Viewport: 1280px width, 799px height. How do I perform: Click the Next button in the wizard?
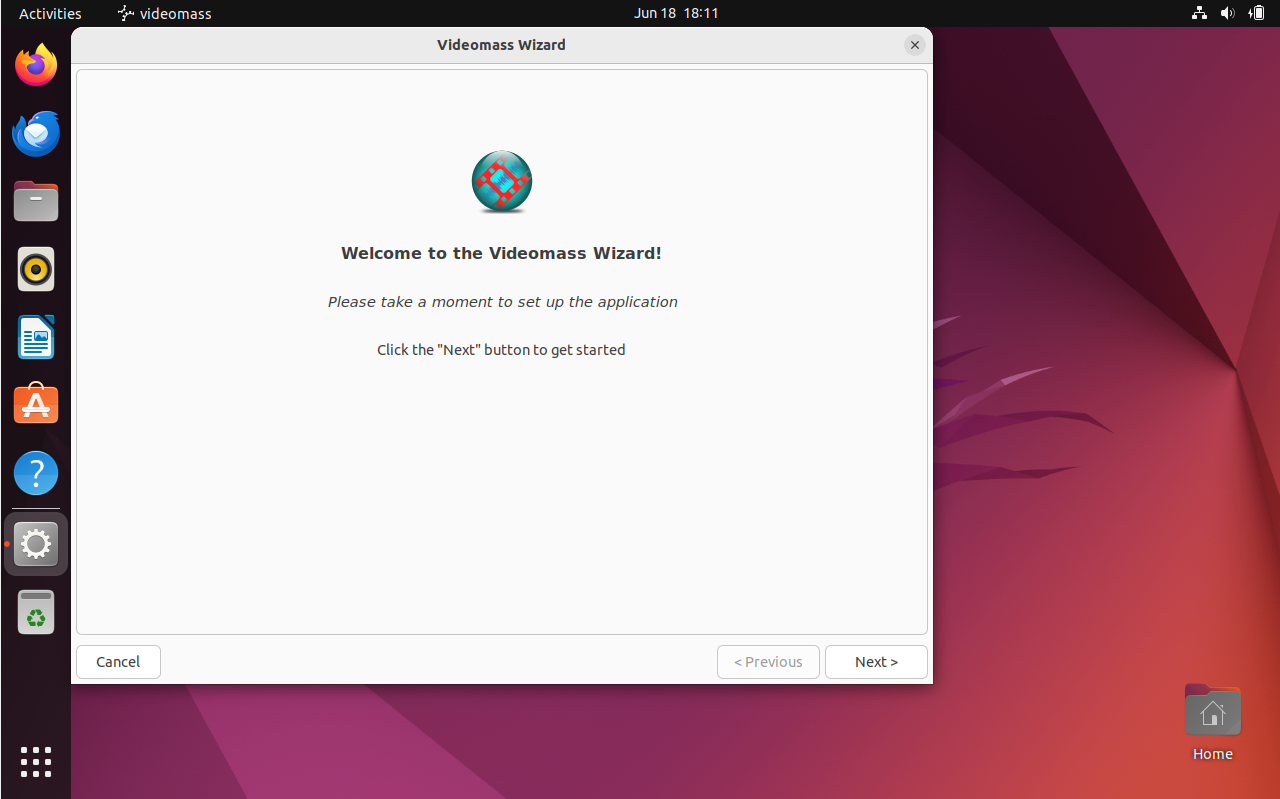tap(876, 662)
